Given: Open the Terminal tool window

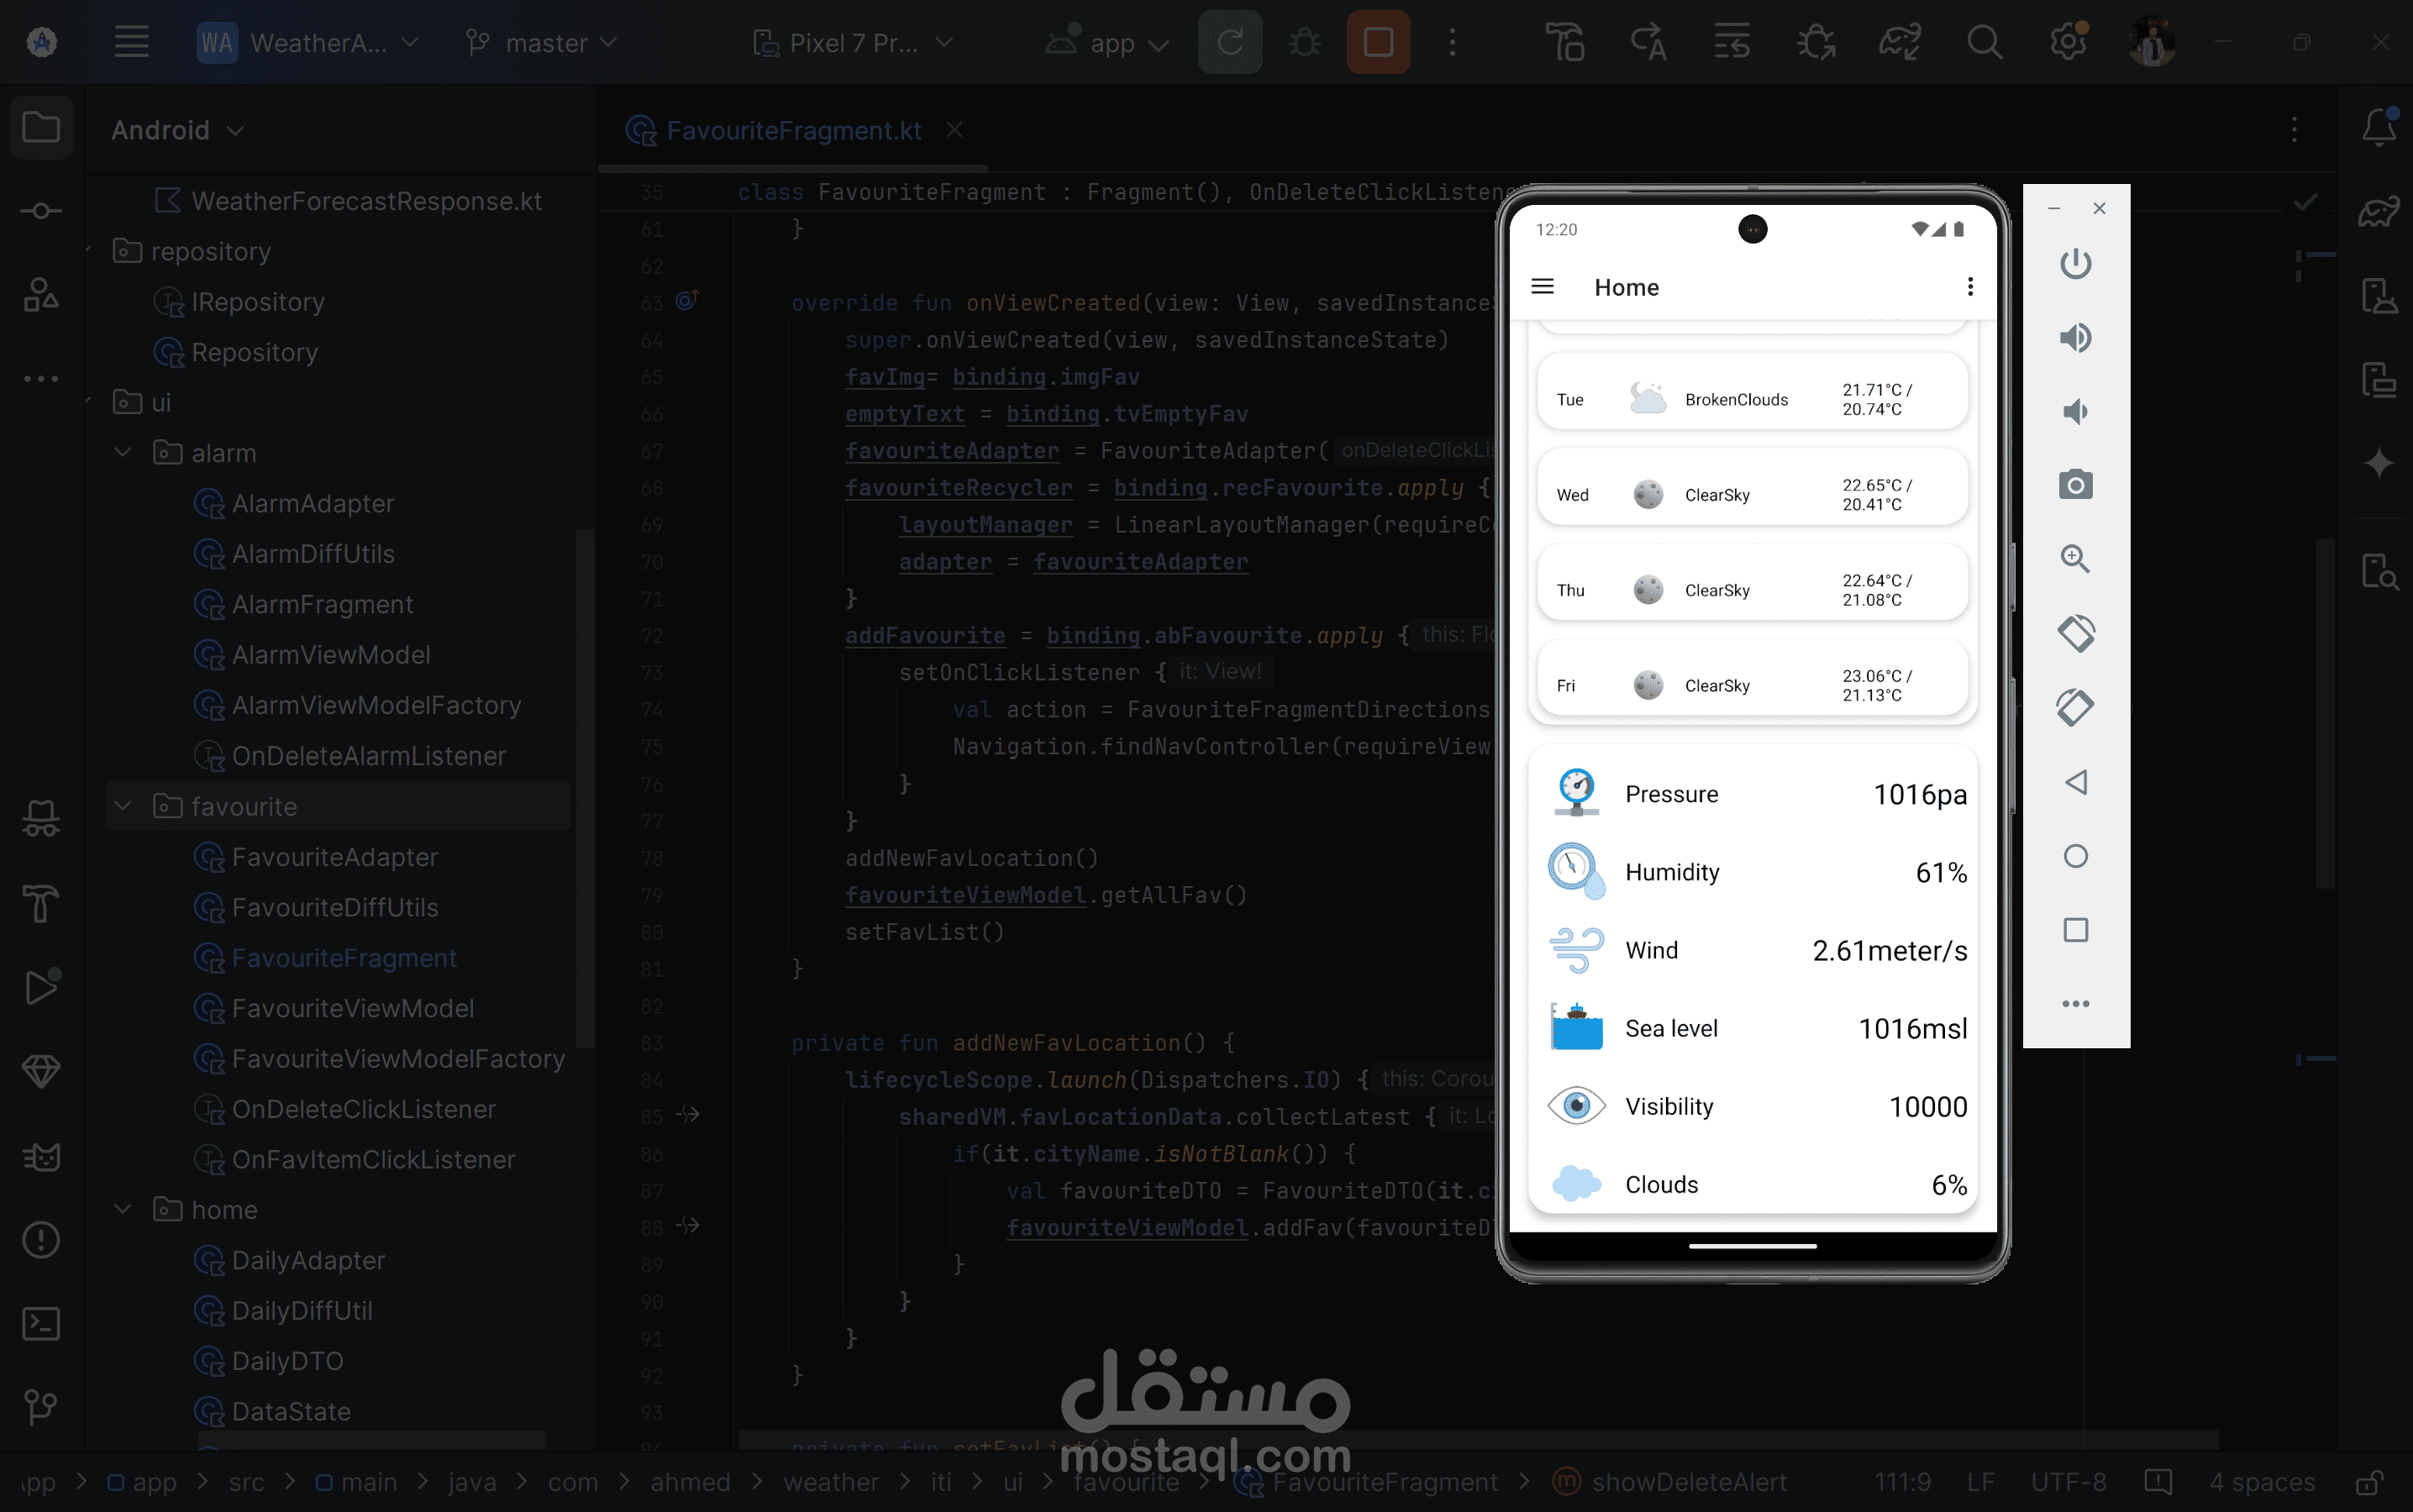Looking at the screenshot, I should pyautogui.click(x=41, y=1323).
